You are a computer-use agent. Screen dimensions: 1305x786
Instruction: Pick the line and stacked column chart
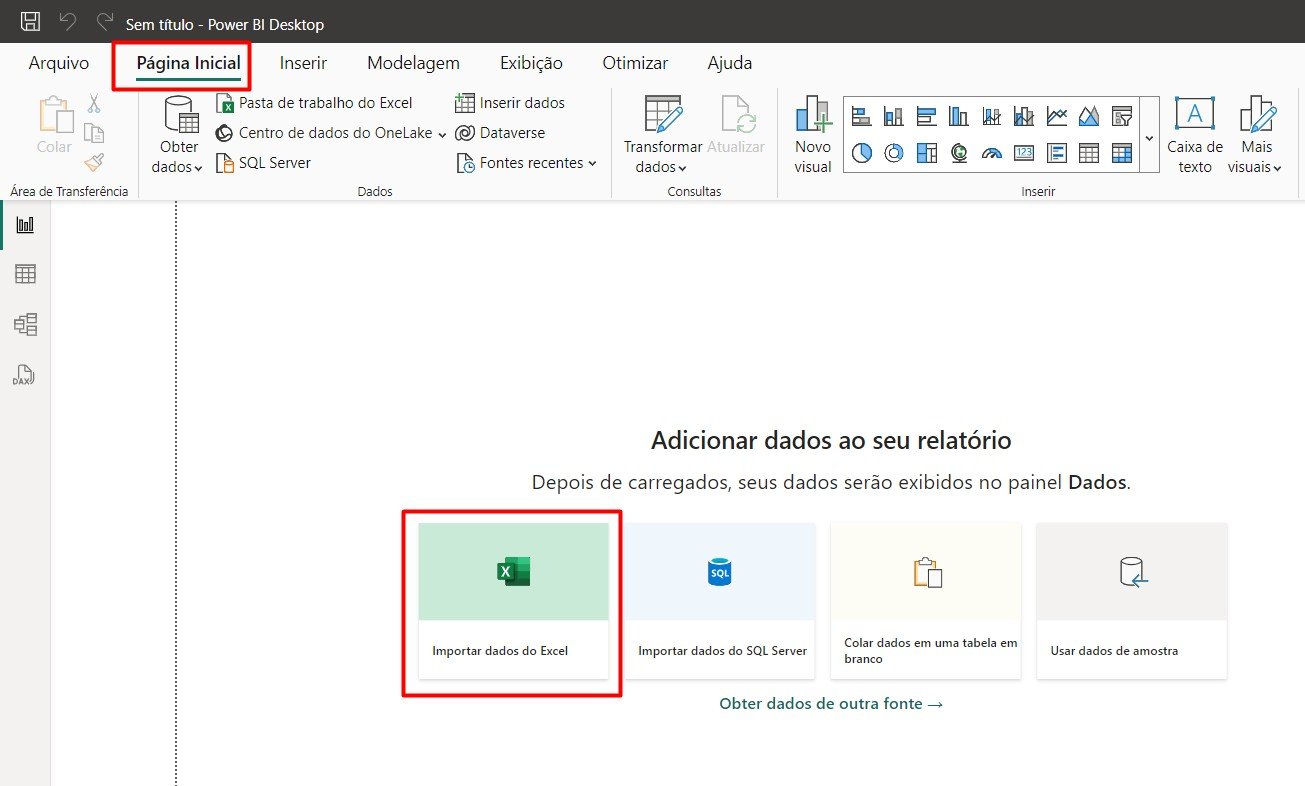[991, 116]
